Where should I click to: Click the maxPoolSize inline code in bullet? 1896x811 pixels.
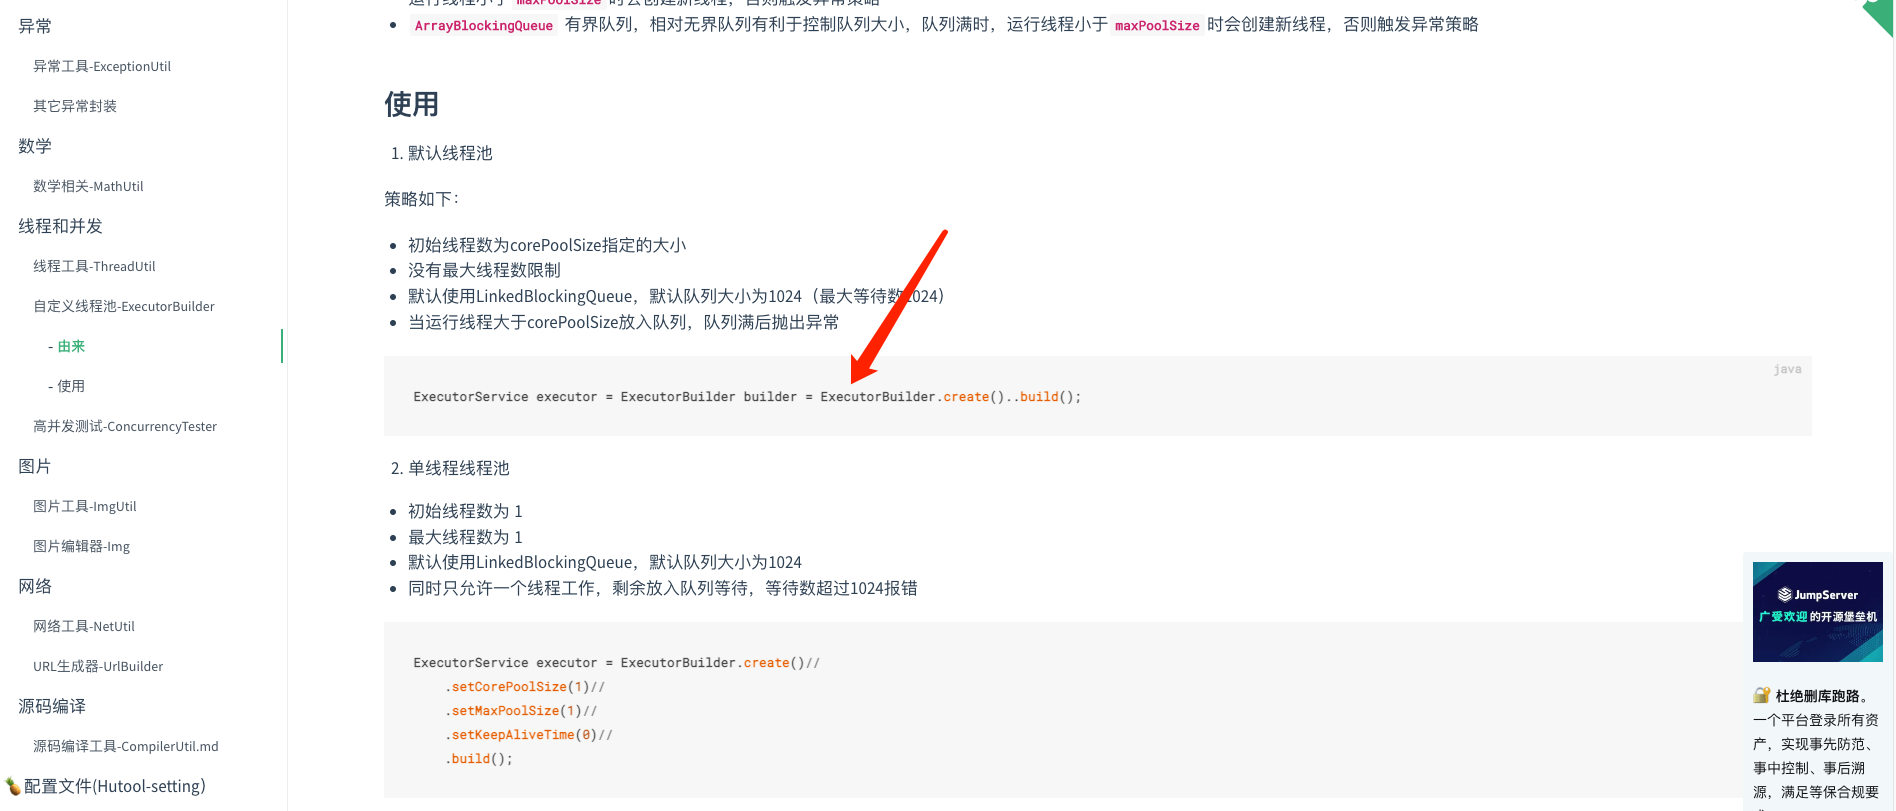coord(1157,25)
